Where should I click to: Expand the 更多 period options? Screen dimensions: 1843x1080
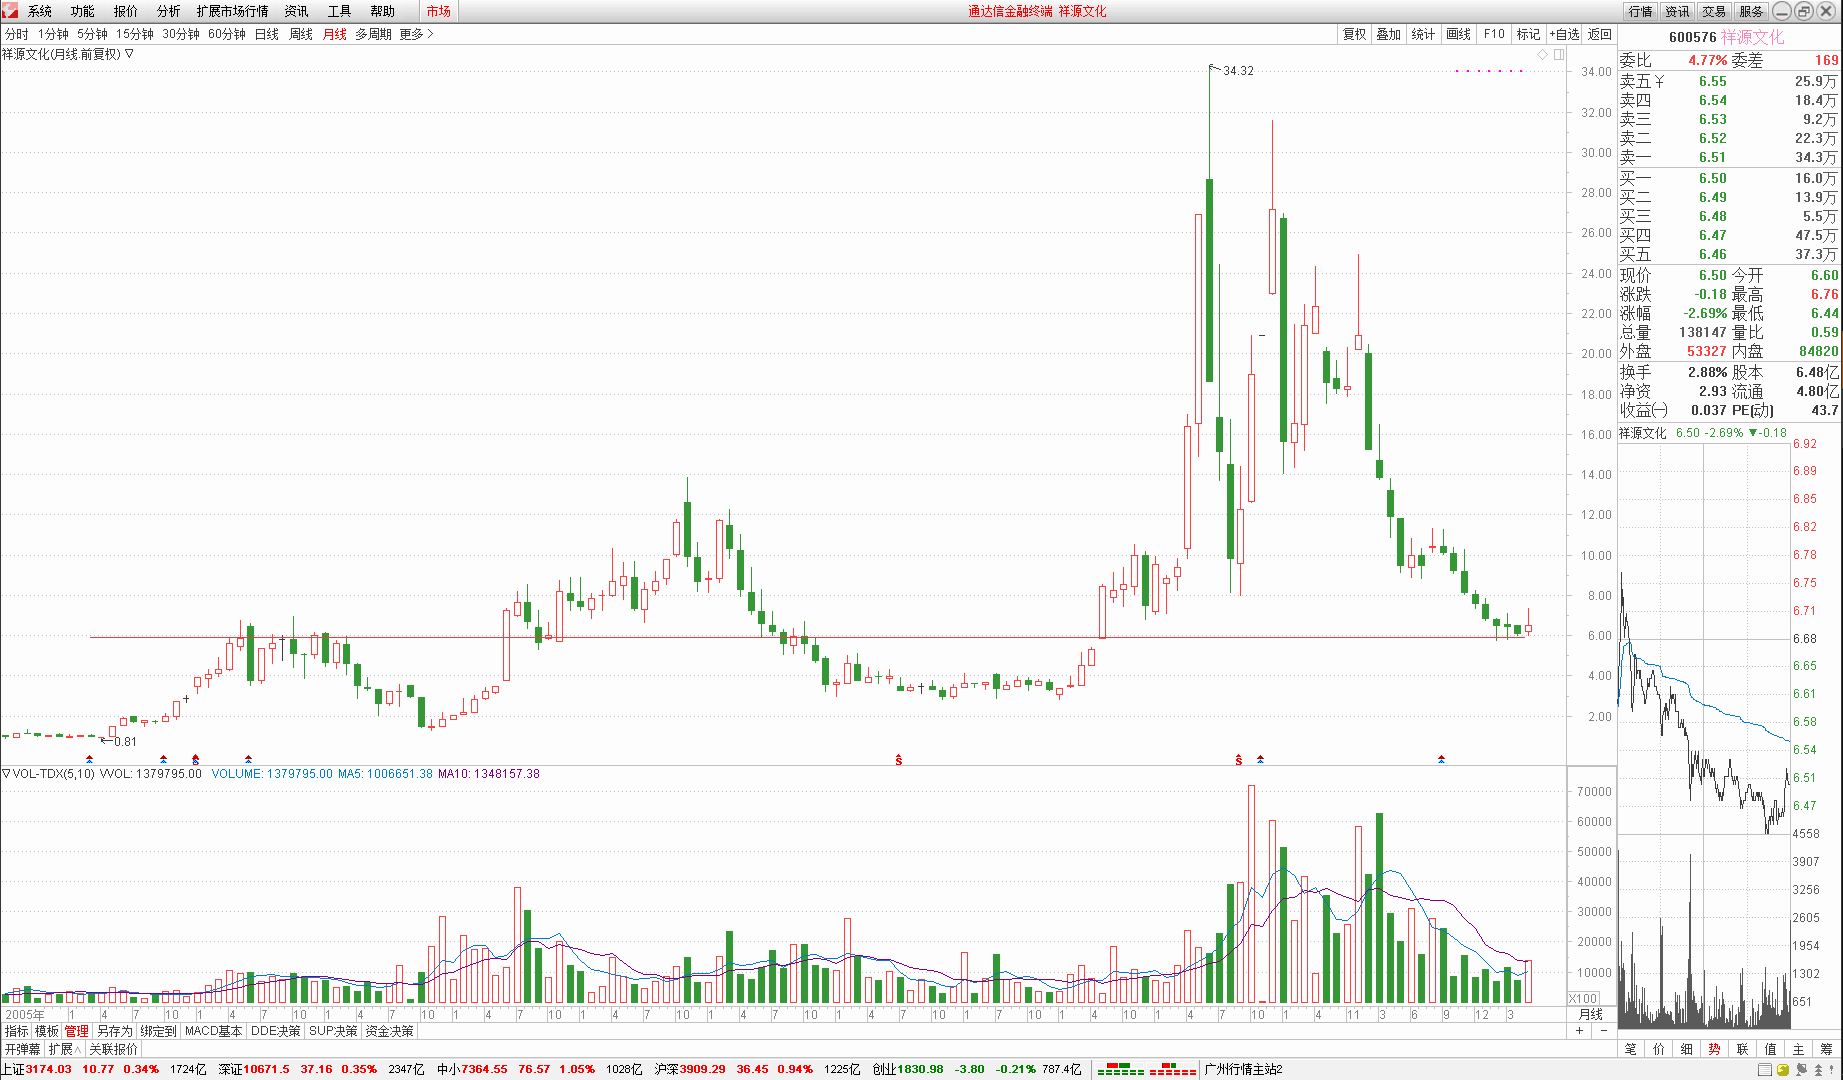(416, 34)
